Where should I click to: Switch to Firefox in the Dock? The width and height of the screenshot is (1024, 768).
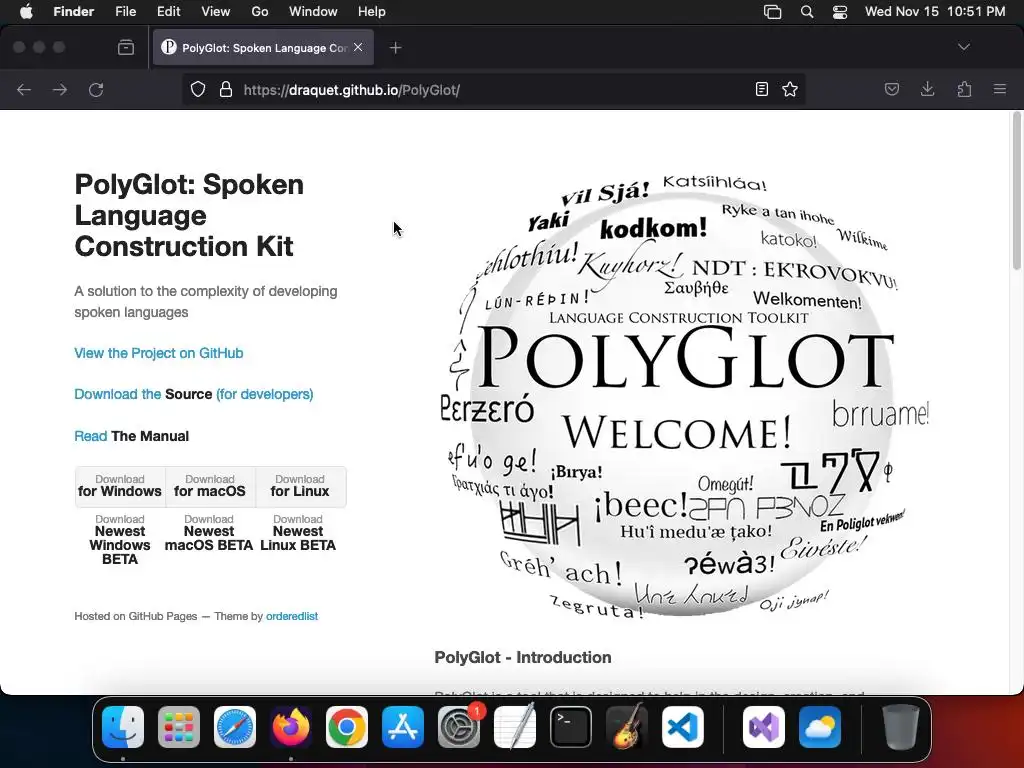pyautogui.click(x=291, y=727)
